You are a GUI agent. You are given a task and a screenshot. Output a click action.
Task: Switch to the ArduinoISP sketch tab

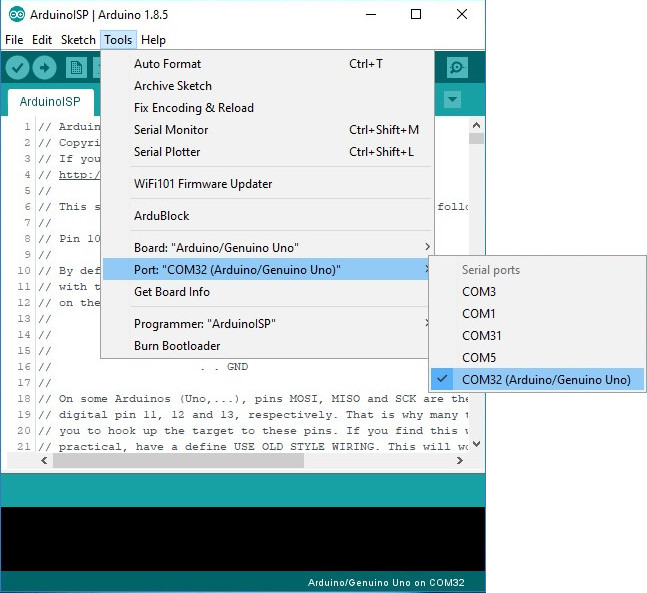50,102
